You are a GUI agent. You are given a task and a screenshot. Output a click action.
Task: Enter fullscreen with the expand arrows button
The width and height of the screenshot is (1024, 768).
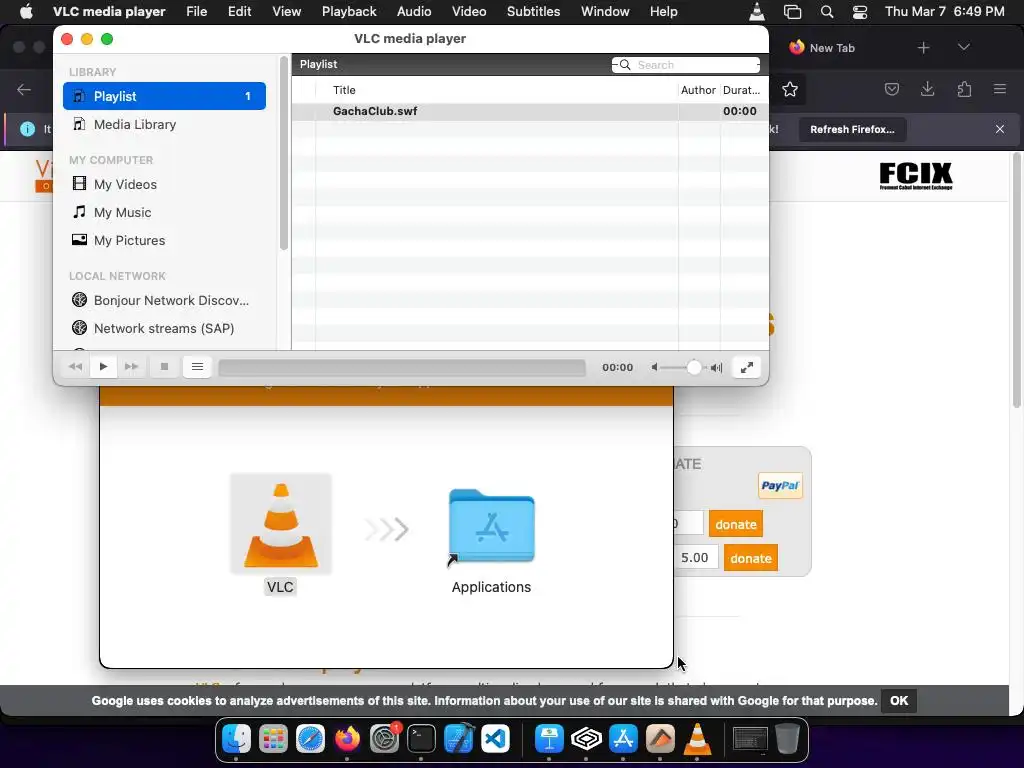click(x=746, y=367)
